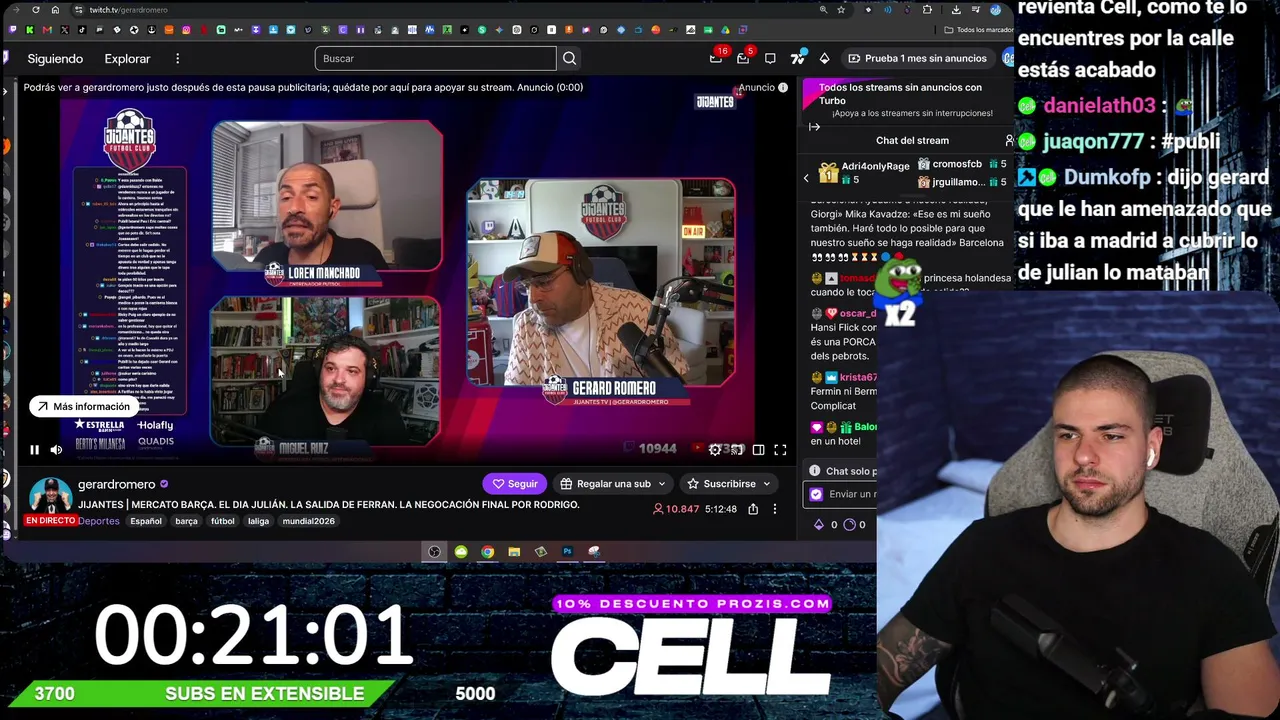Open the inbox notifications with 5 badge
1280x720 pixels.
pos(743,58)
